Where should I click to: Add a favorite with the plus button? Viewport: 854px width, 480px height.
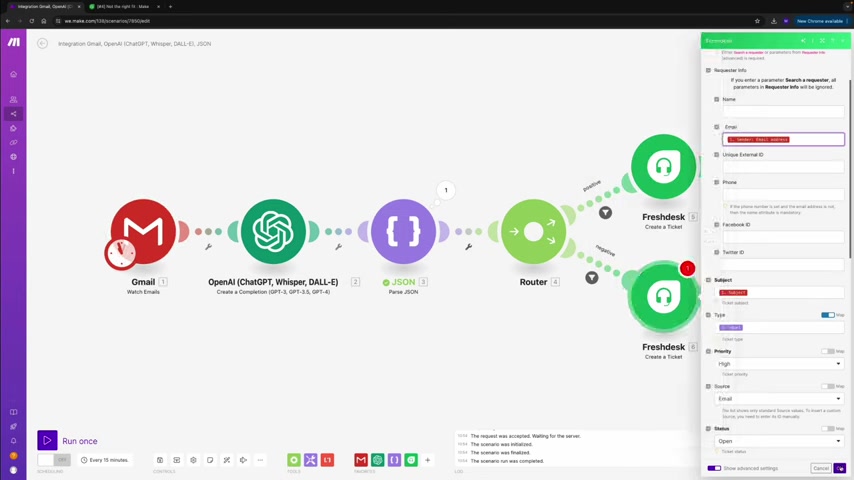point(428,460)
